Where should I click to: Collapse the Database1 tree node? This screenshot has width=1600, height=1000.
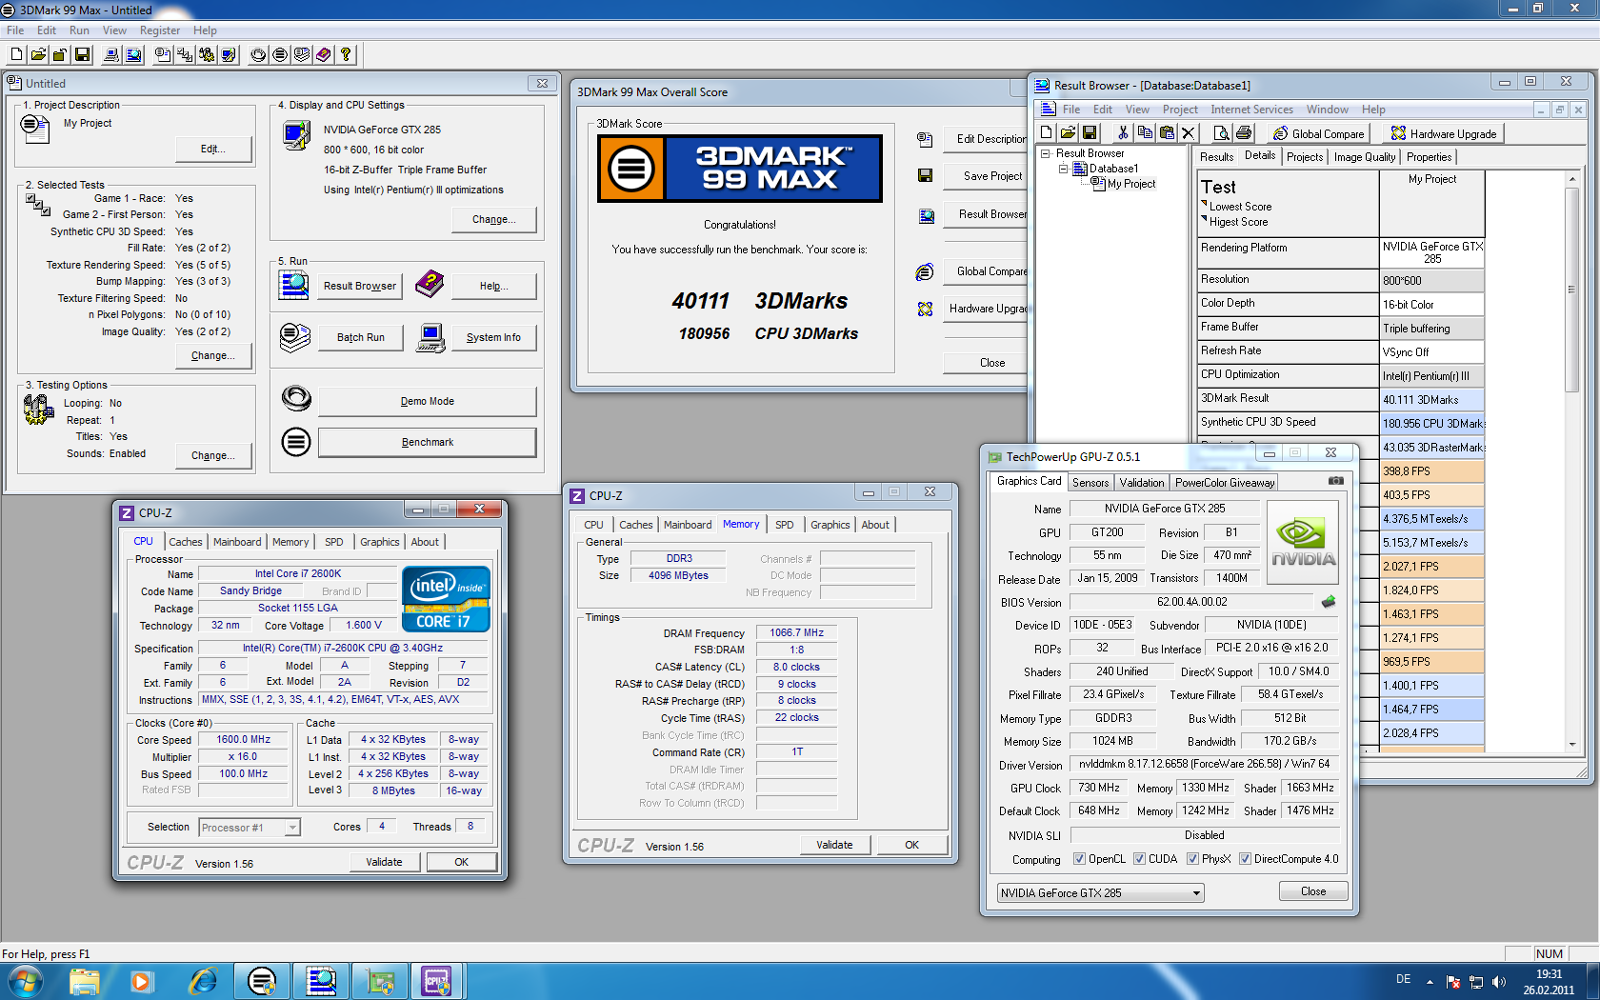click(x=1063, y=169)
